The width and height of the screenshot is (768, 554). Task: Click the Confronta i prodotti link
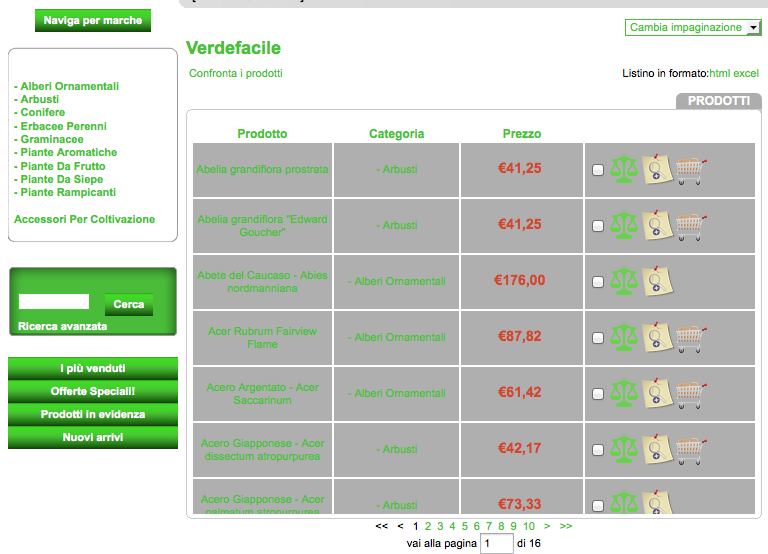click(236, 73)
